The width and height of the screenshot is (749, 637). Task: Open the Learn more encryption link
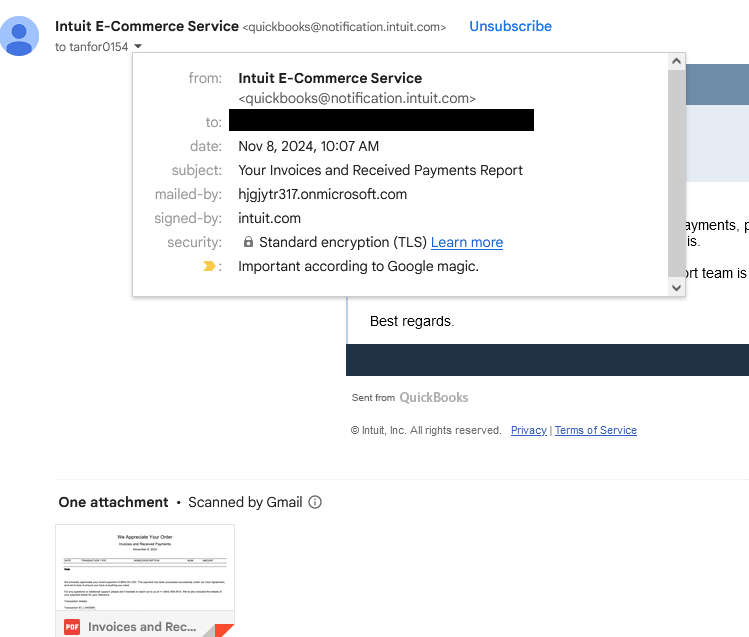(x=467, y=243)
